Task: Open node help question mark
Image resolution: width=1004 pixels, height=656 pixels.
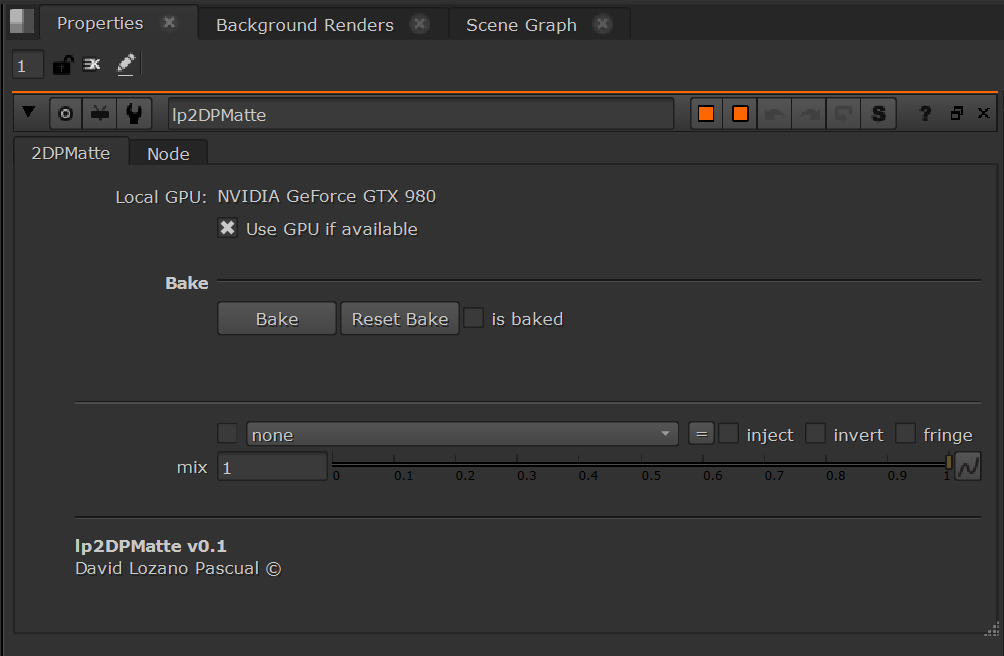Action: click(x=925, y=114)
